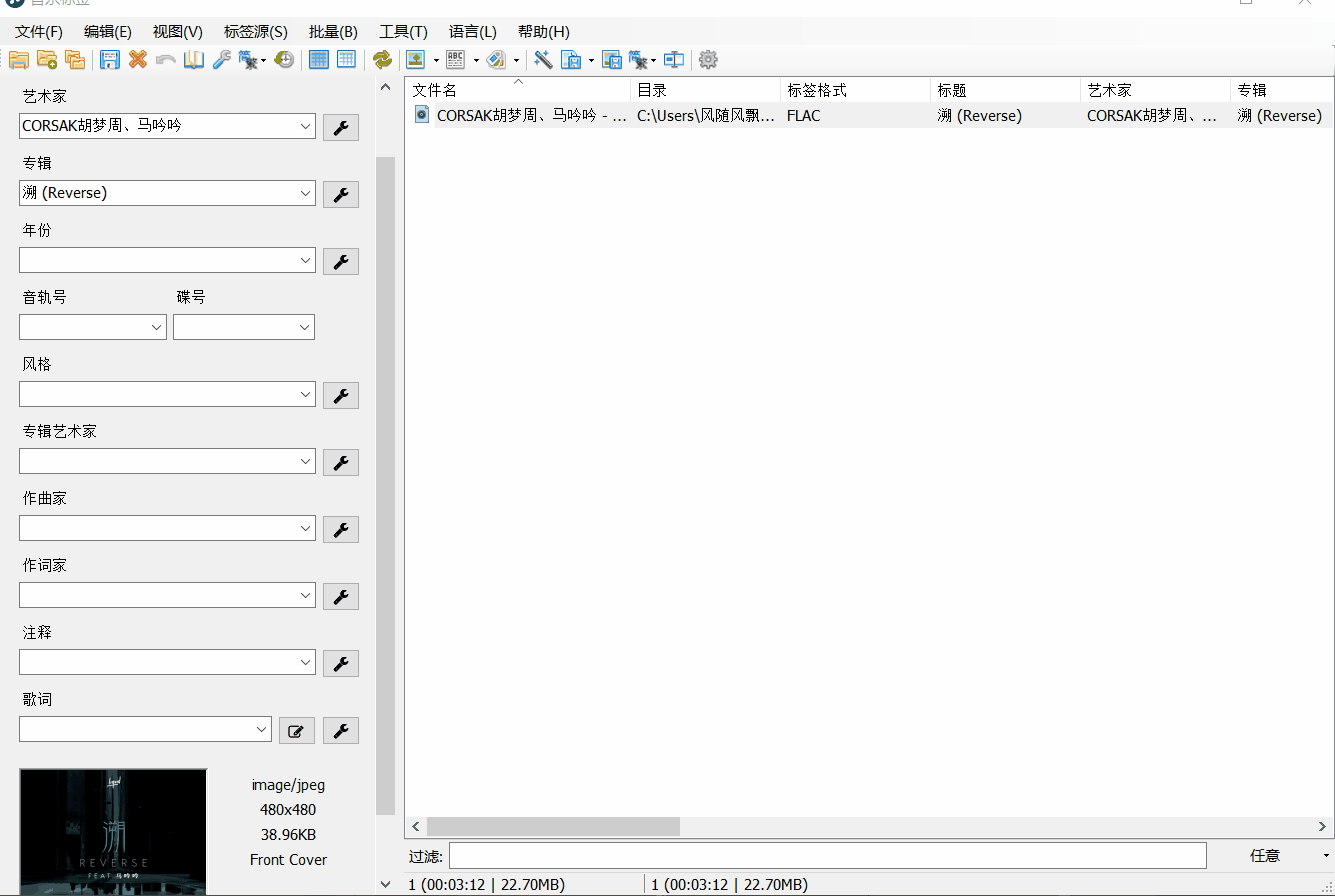Click the wrench button beside 风格 field
The height and width of the screenshot is (896, 1335).
[341, 395]
